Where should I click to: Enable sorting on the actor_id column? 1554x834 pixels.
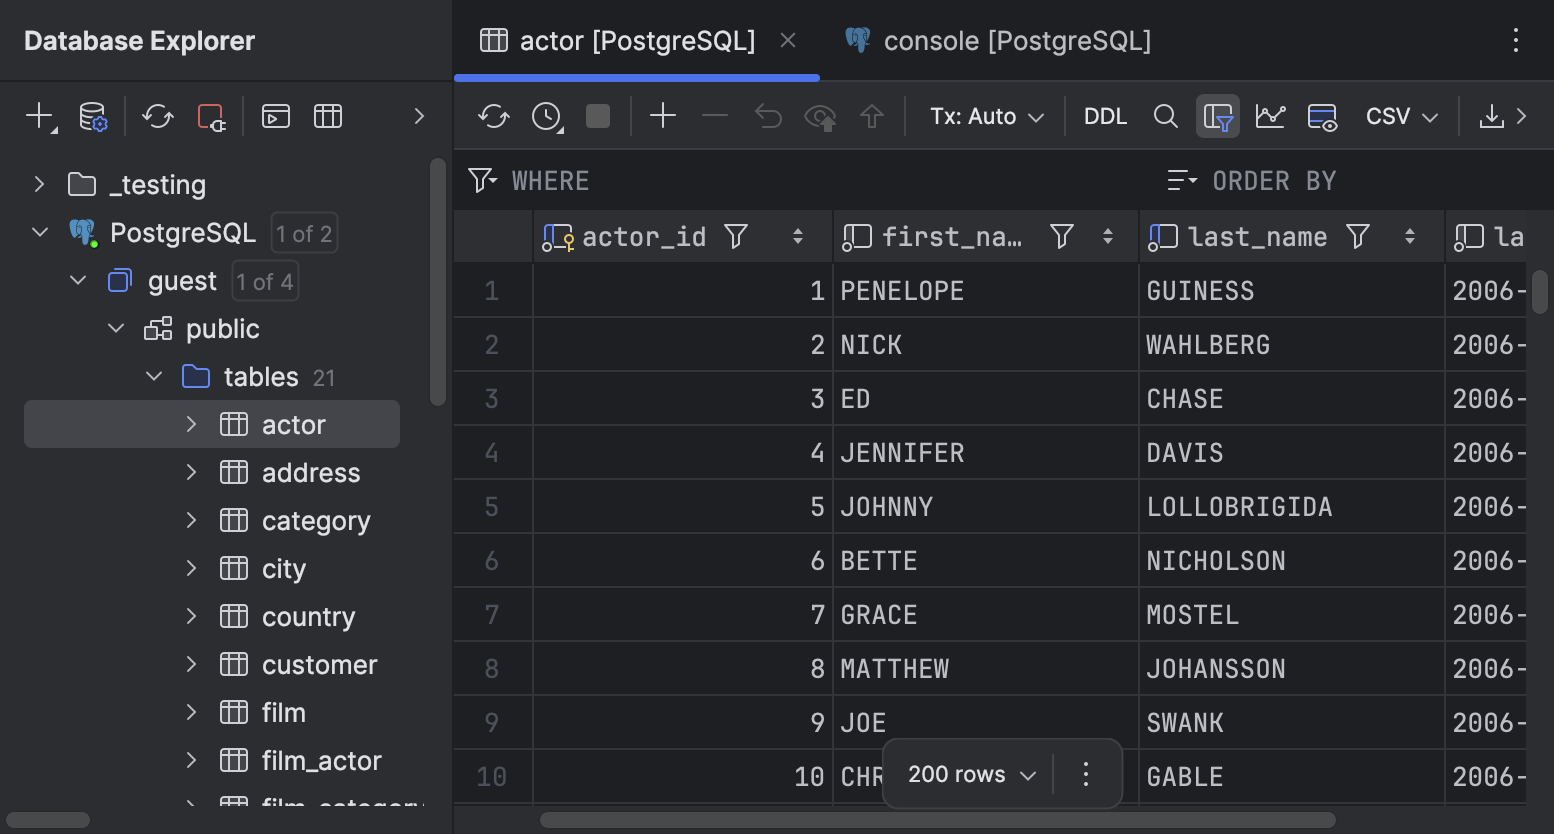[x=798, y=236]
